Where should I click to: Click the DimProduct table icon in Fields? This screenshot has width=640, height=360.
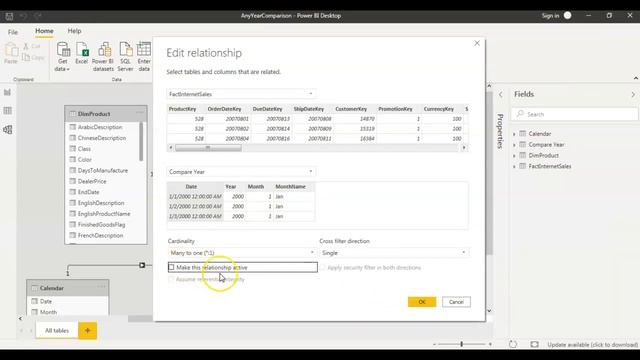(522, 155)
